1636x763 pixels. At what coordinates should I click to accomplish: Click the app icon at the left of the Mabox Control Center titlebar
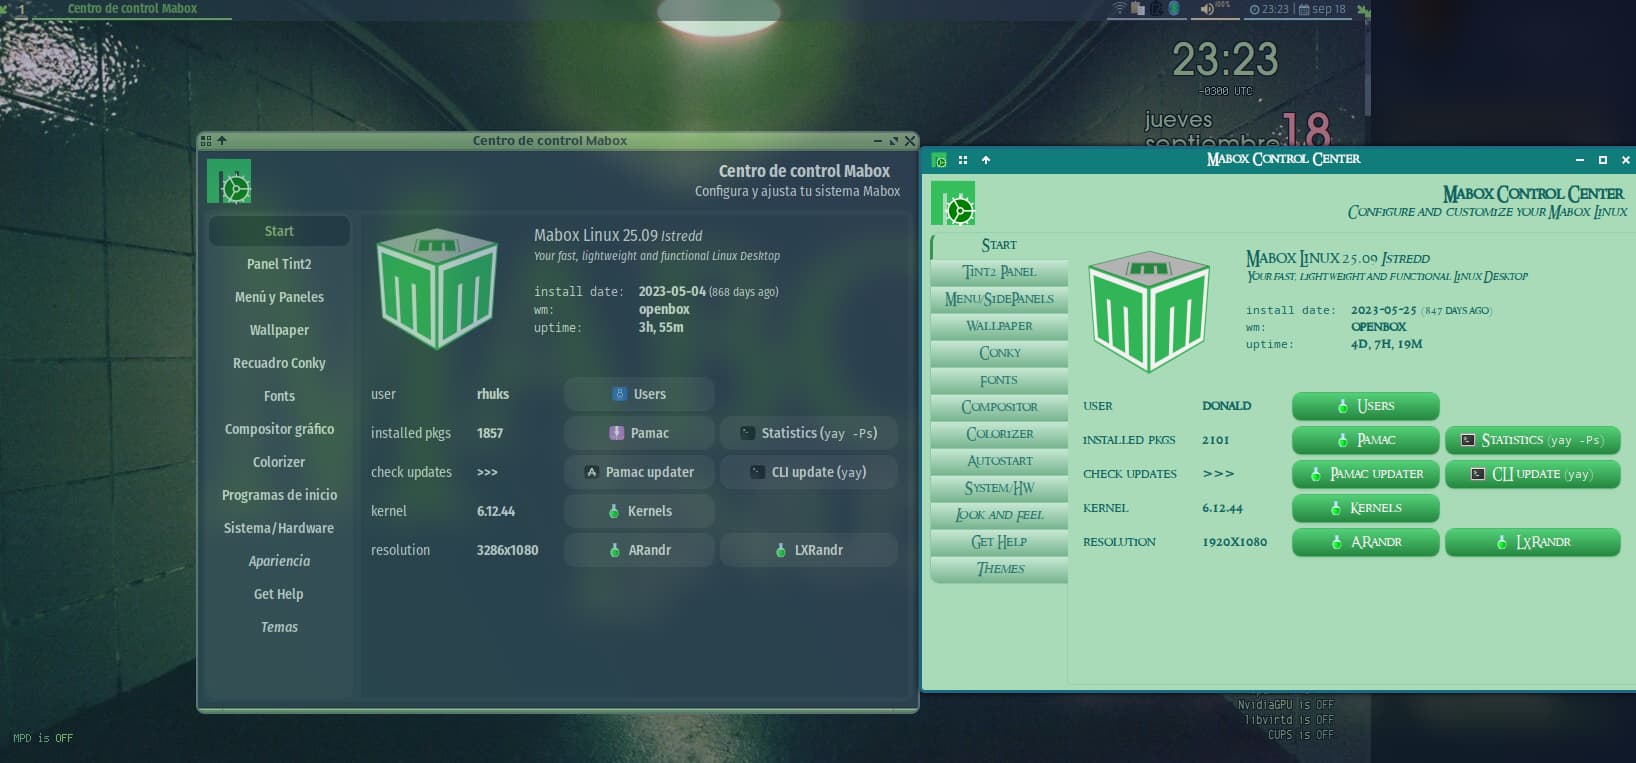tap(939, 160)
